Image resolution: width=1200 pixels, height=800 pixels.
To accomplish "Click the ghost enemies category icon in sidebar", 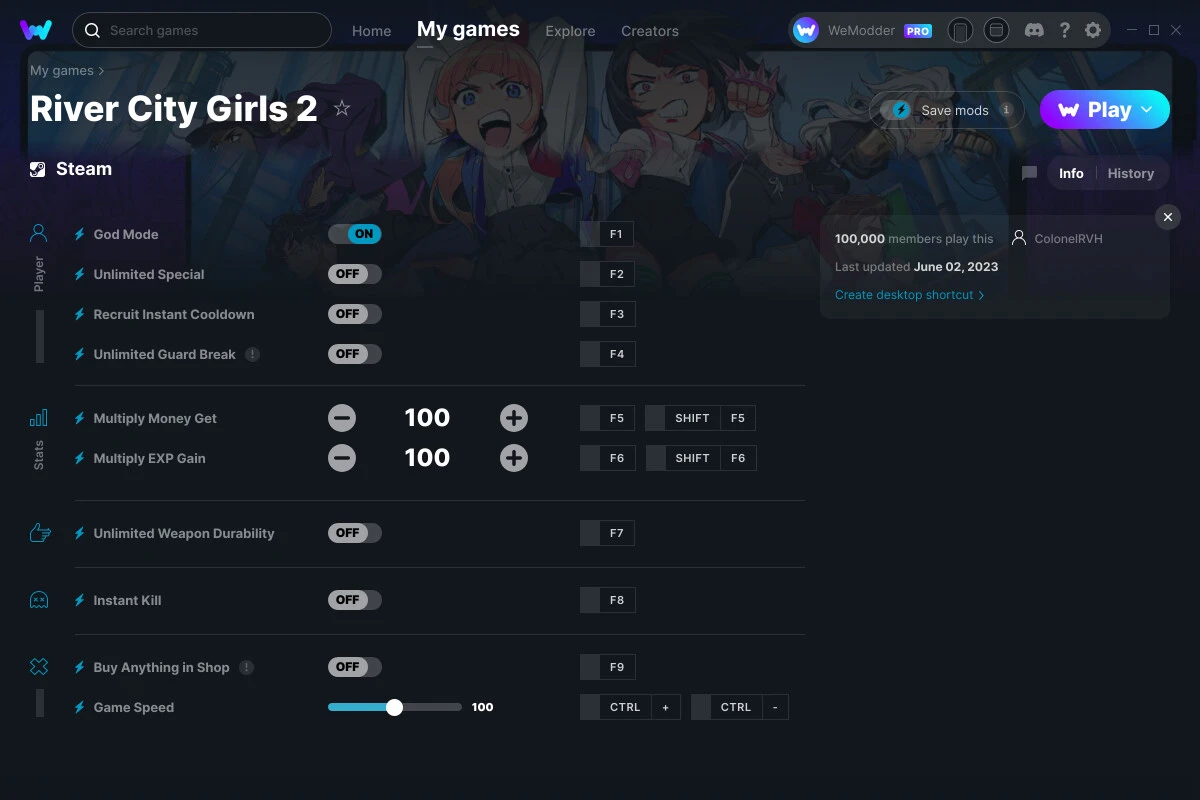I will point(38,600).
